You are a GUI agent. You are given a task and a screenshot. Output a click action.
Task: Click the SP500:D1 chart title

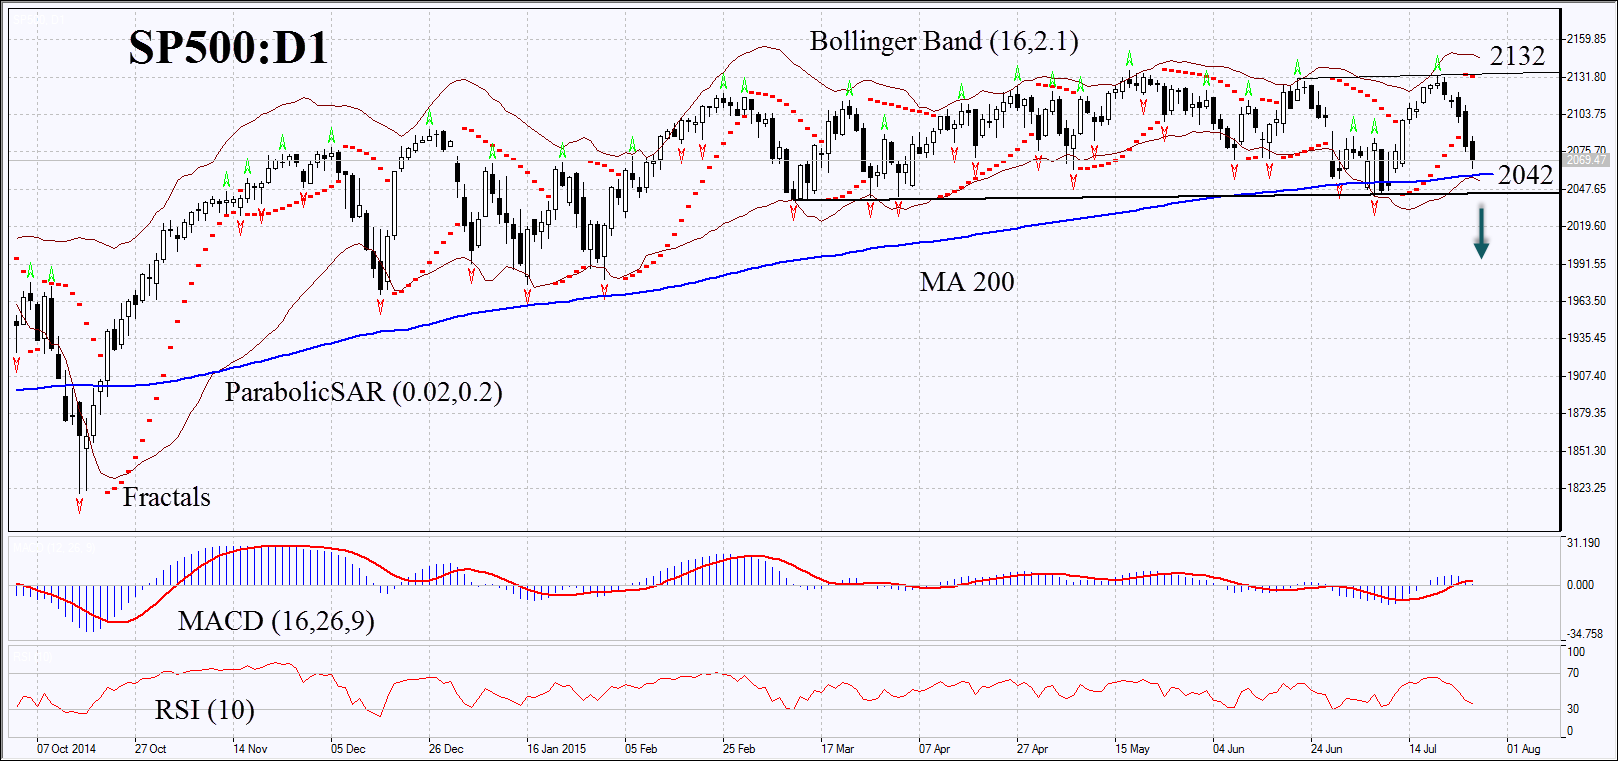(x=228, y=47)
